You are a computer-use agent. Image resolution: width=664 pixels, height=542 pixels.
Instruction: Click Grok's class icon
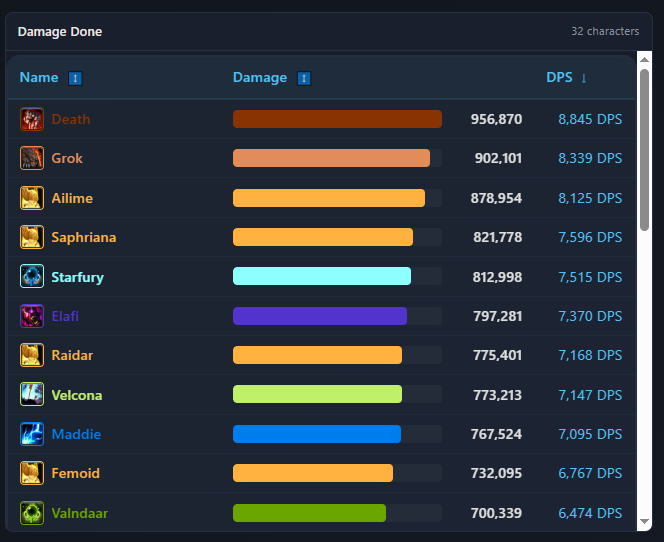point(32,158)
